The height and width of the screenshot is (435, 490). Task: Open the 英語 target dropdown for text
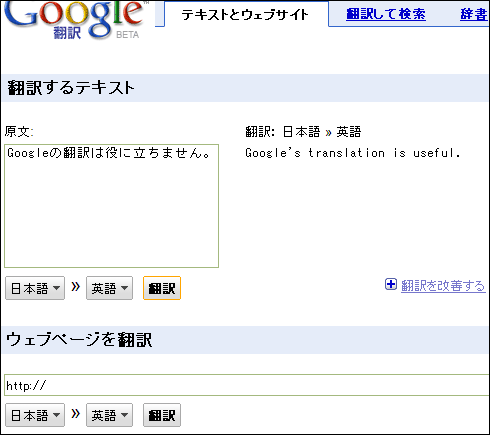(x=109, y=288)
